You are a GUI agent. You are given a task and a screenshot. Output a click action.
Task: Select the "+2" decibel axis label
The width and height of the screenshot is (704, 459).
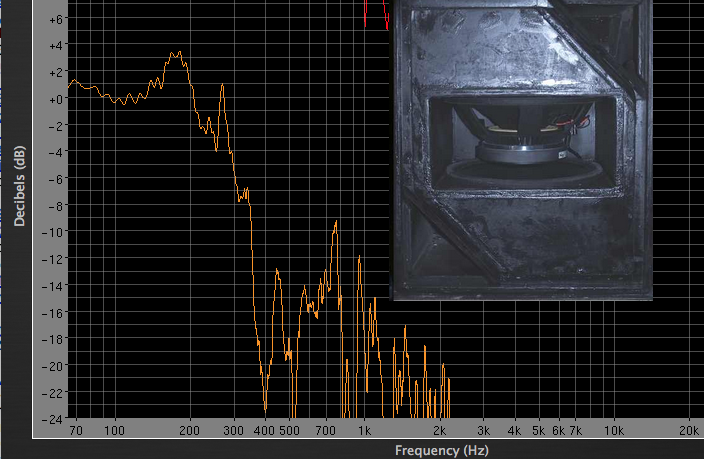click(56, 73)
